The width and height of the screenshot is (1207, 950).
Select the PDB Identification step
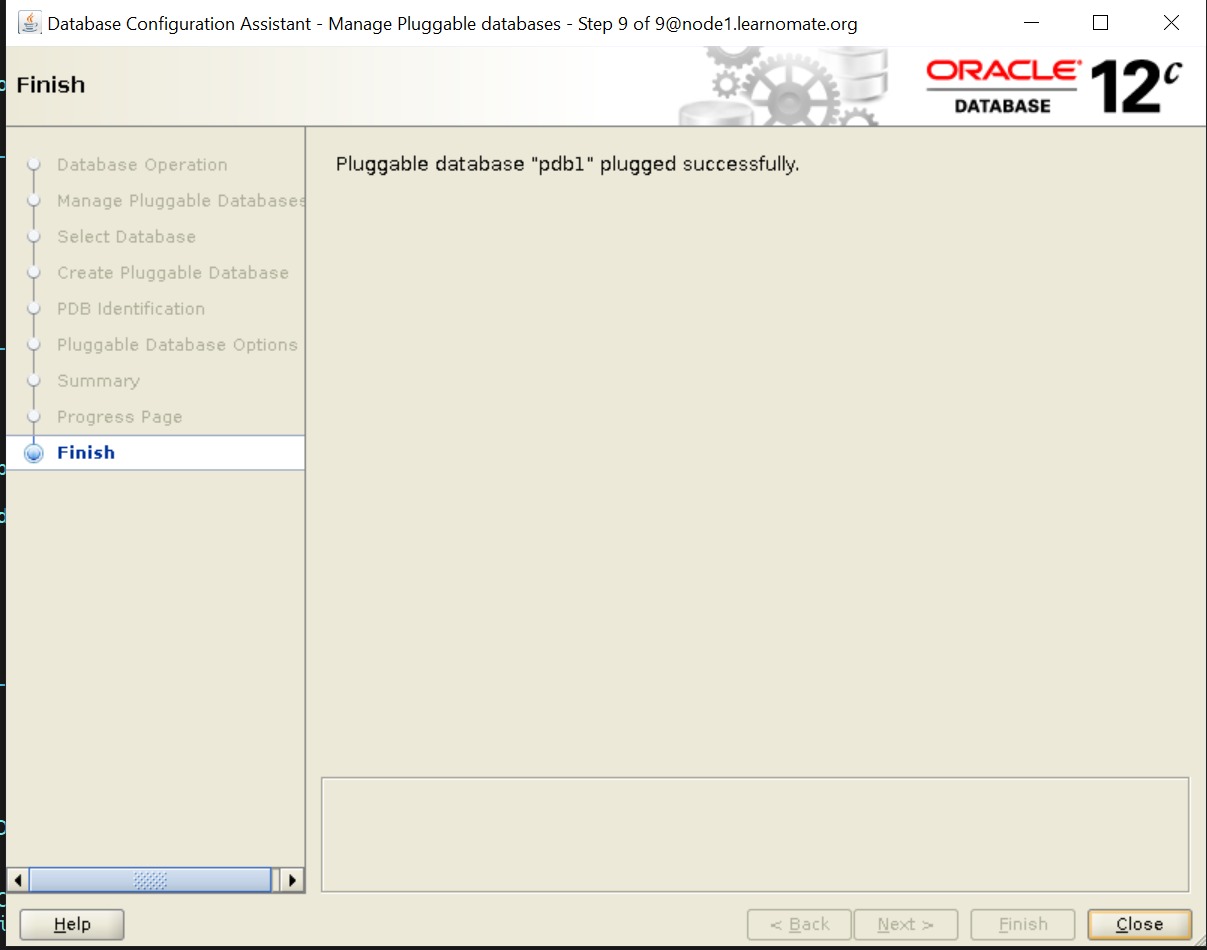click(x=130, y=309)
